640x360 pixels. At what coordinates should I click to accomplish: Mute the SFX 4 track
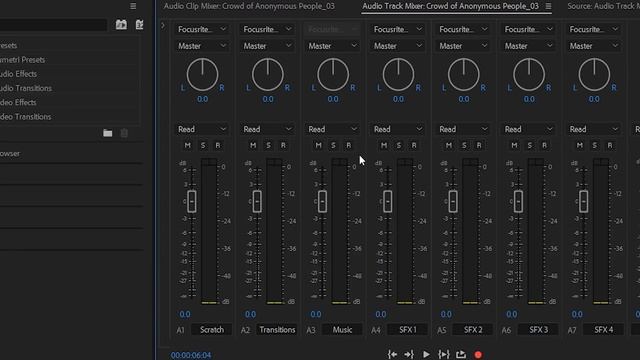pyautogui.click(x=580, y=145)
